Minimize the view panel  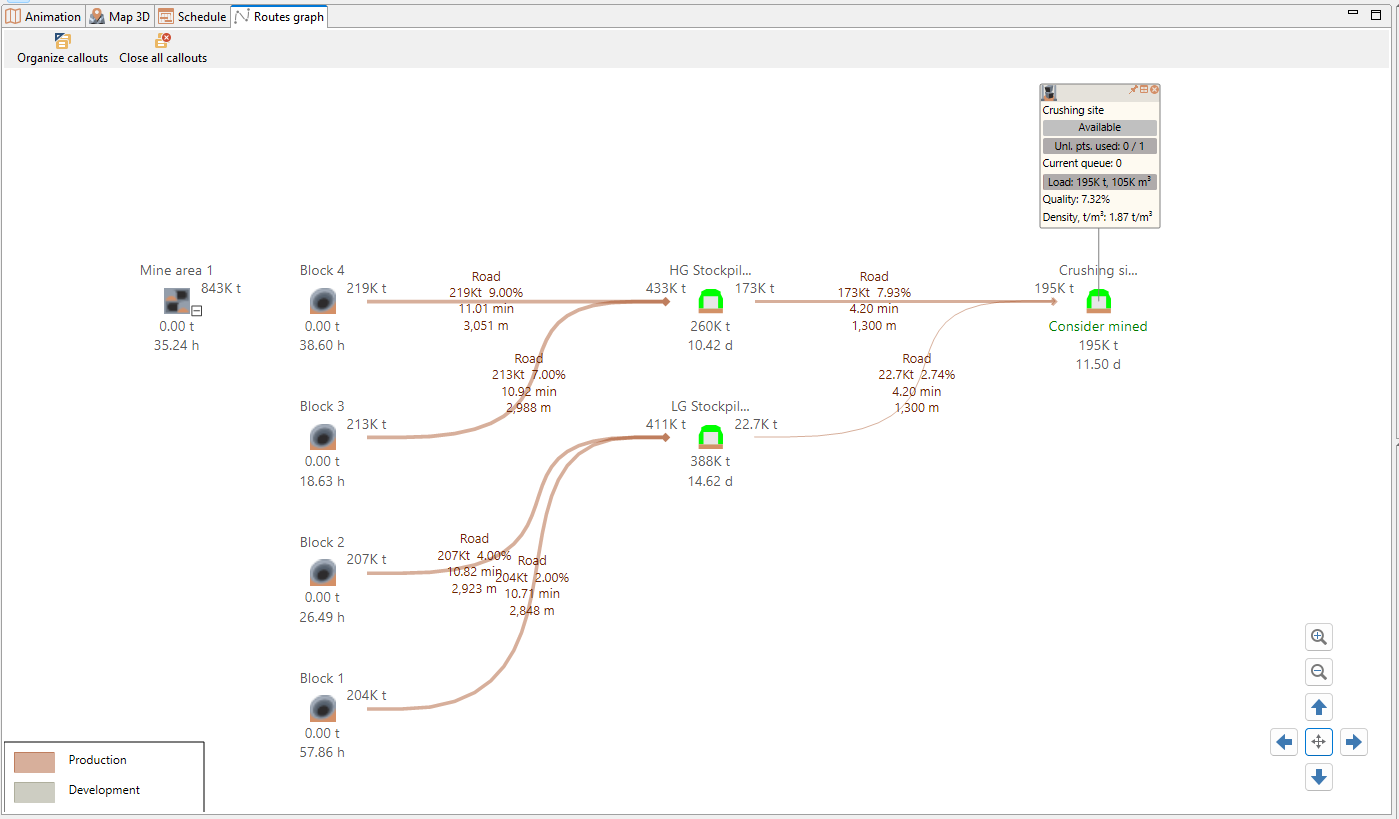(x=1353, y=14)
